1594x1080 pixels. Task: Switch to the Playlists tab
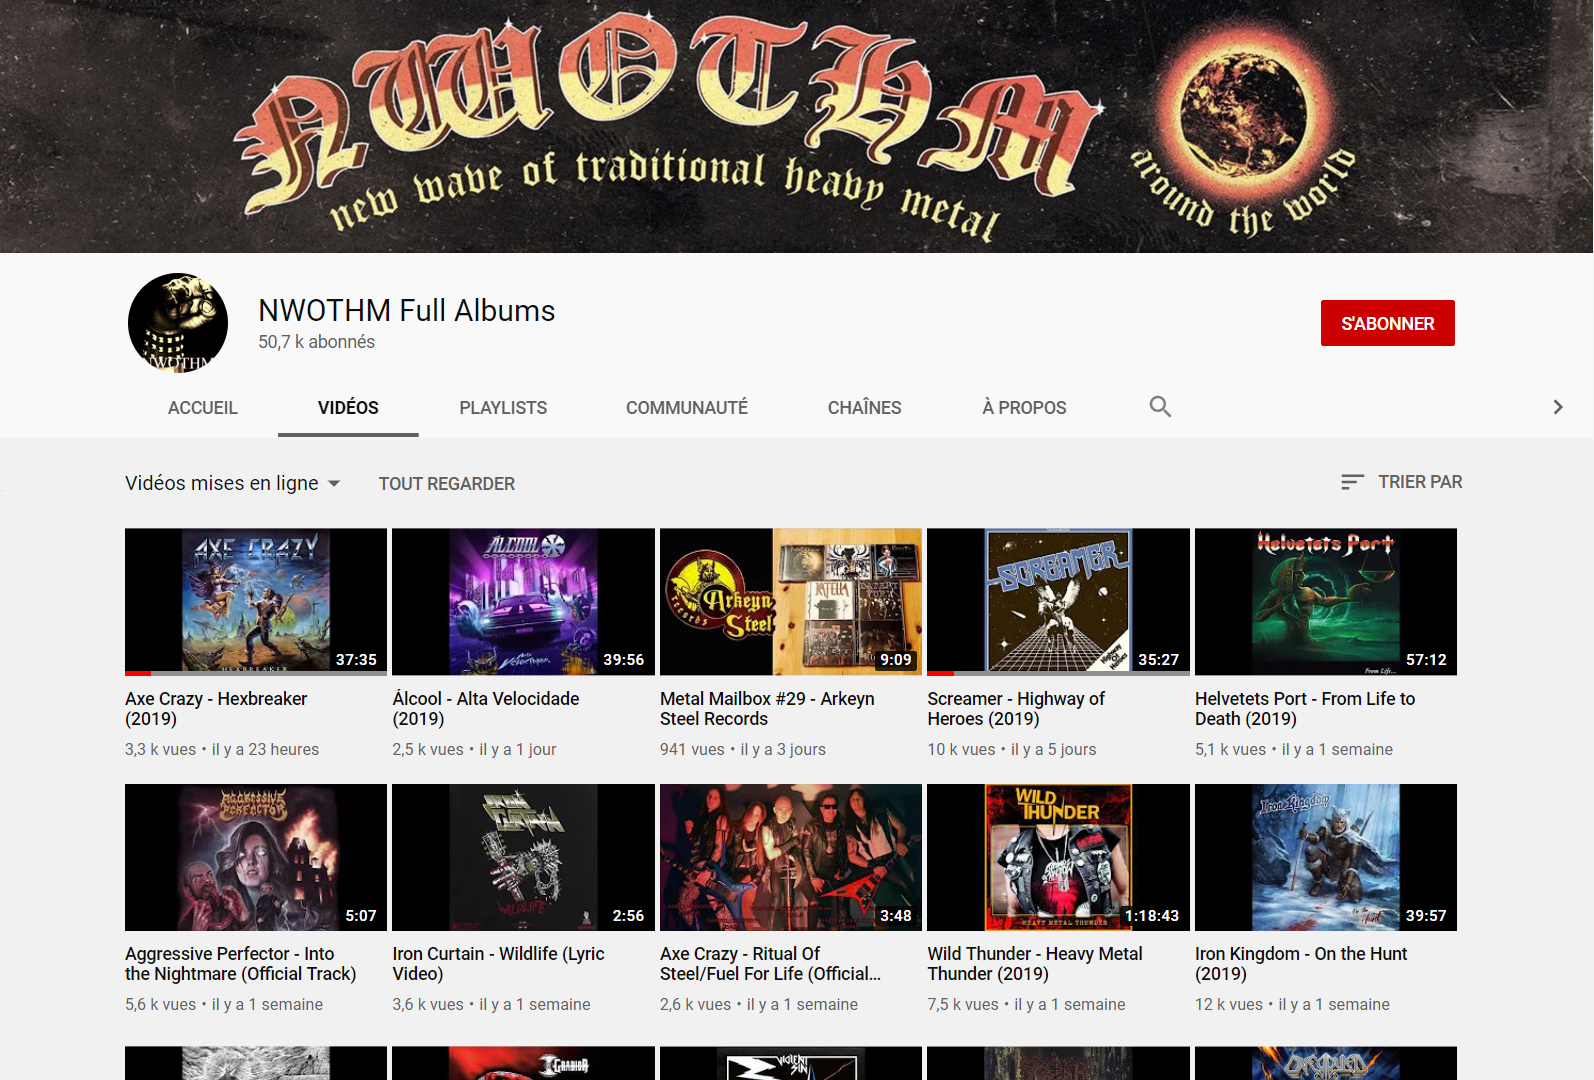tap(503, 408)
